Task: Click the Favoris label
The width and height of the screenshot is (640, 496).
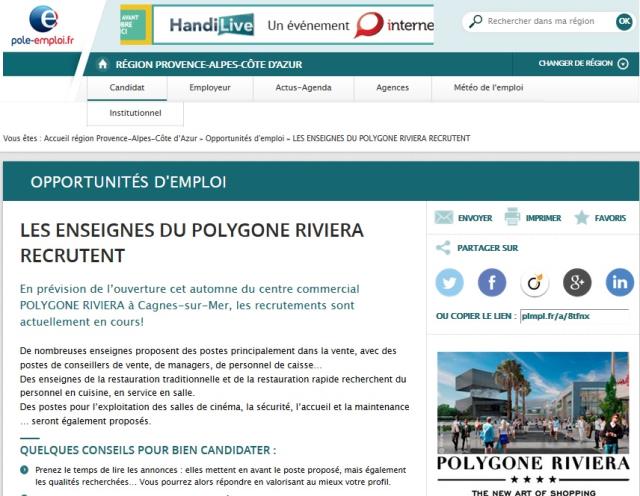Action: 610,218
